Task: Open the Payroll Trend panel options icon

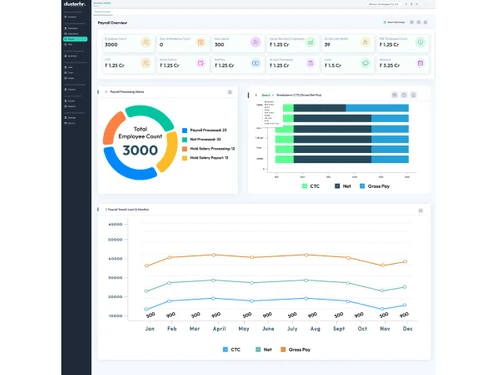Action: (420, 211)
